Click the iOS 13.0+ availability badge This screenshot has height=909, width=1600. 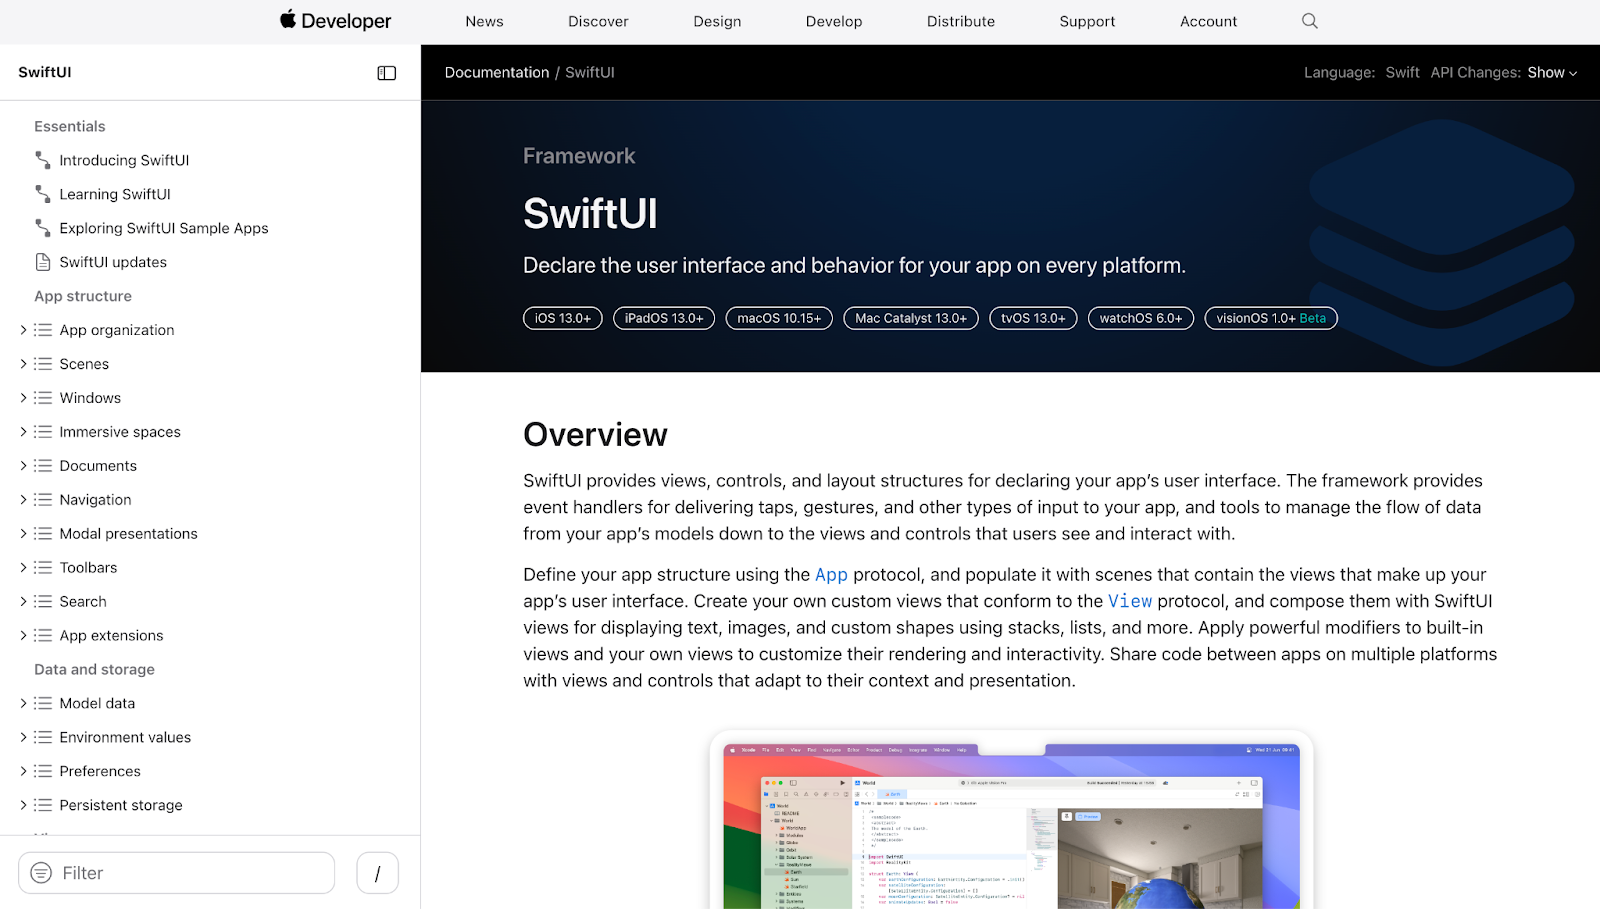[x=563, y=318]
